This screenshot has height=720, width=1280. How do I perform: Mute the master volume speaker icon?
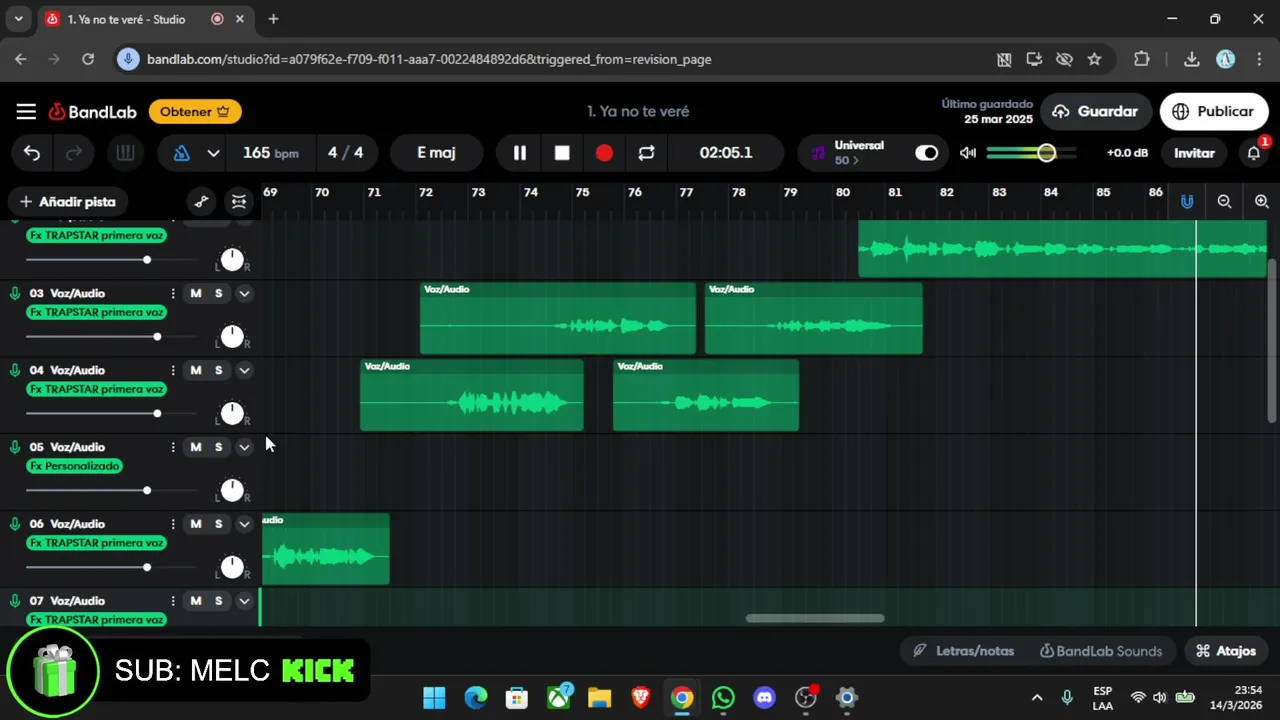click(x=968, y=153)
